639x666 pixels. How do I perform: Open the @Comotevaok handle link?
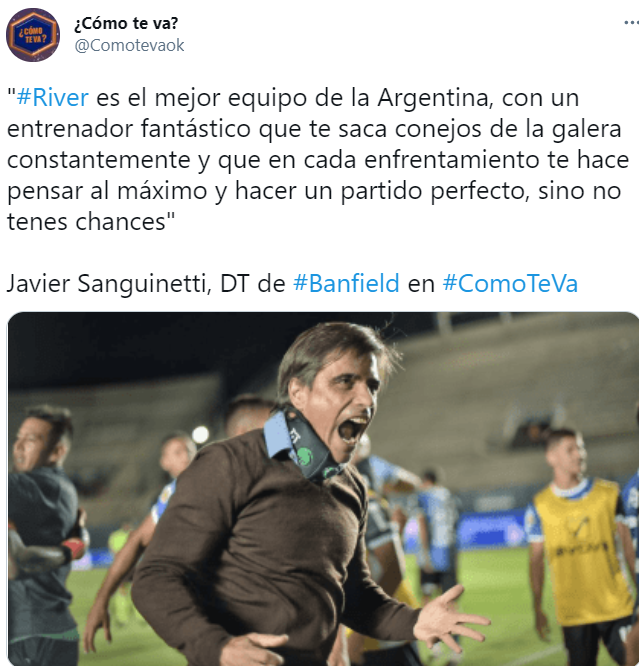[130, 45]
